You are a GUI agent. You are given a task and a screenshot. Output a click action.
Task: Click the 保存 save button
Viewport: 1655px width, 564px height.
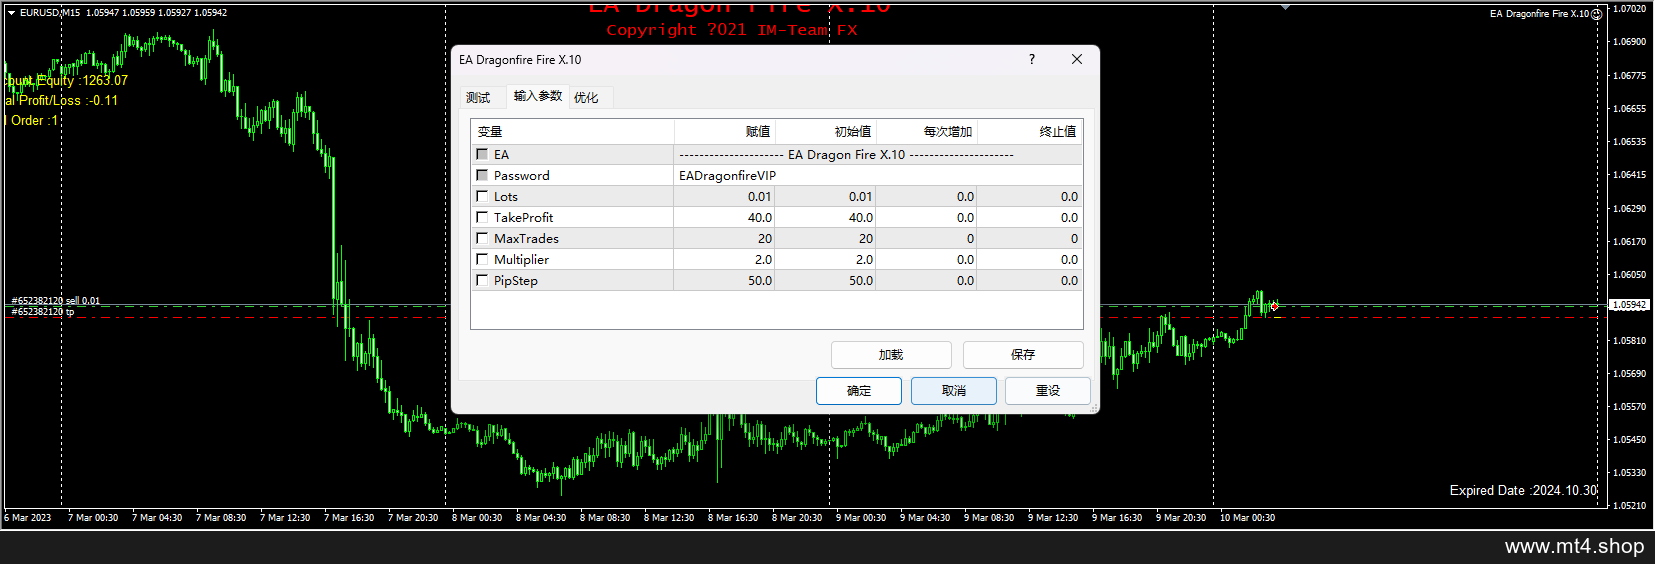click(x=1023, y=355)
